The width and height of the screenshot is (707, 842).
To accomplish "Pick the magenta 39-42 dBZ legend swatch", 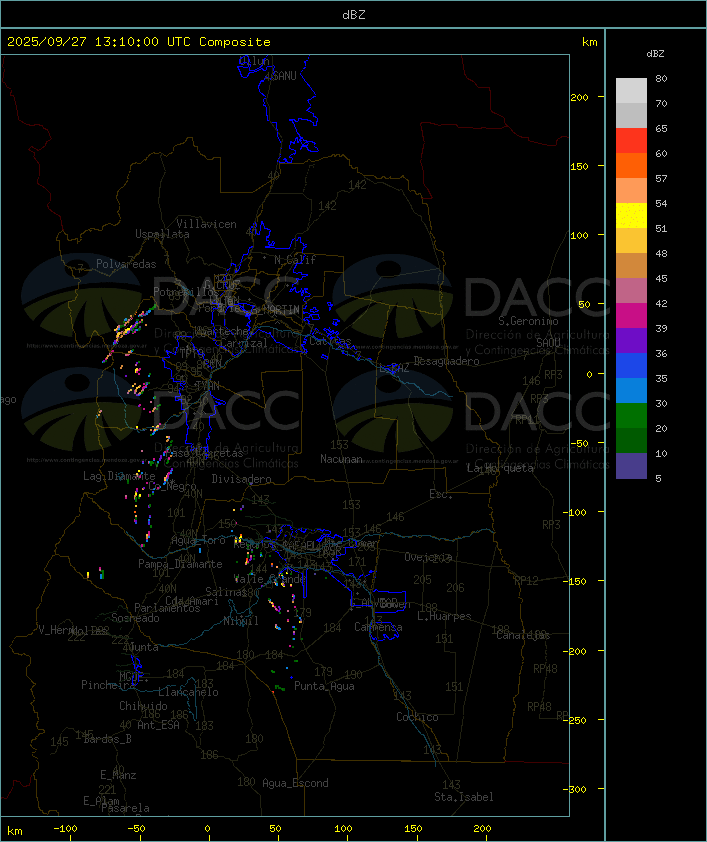I will [631, 316].
